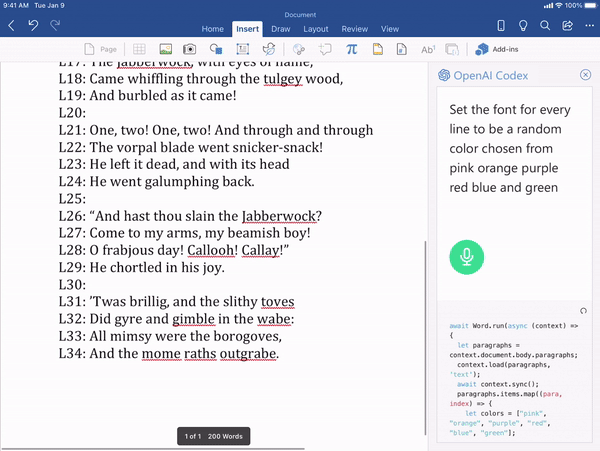Screen dimensions: 600x451
Task: Insert a table from the ribbon
Action: [x=139, y=49]
